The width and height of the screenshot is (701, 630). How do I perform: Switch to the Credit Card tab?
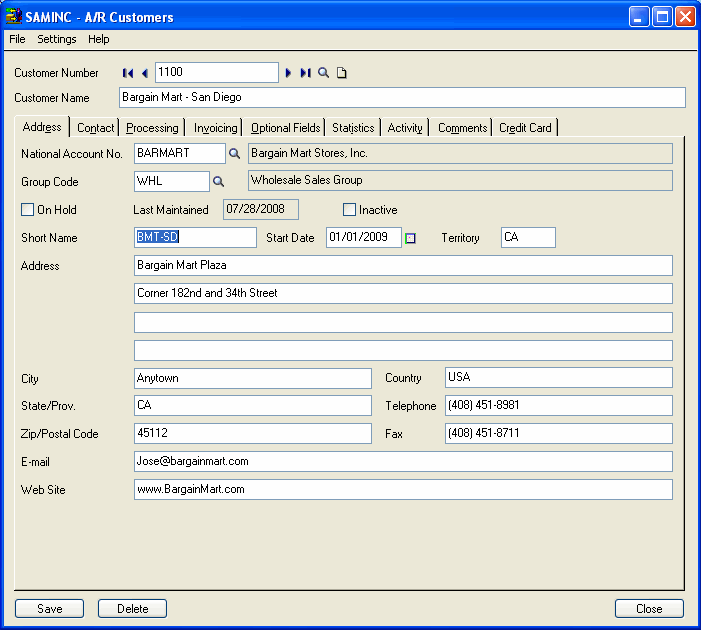(526, 128)
